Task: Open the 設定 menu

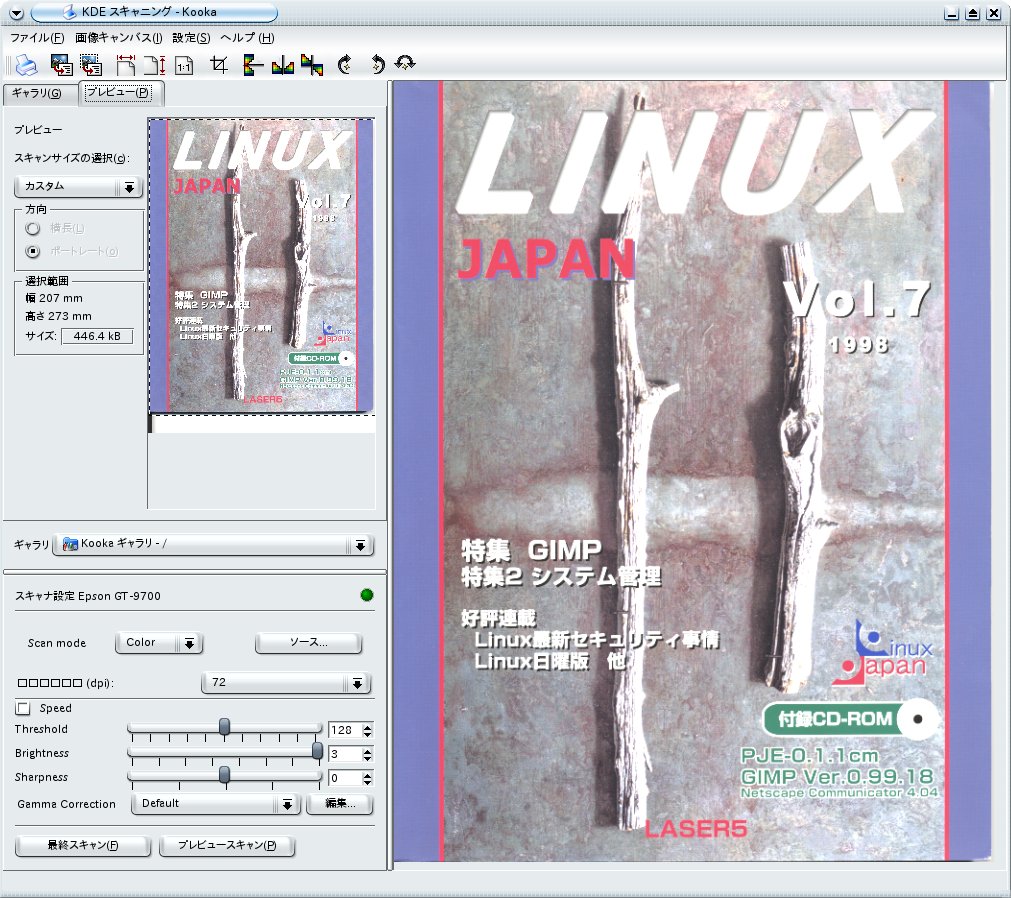Action: point(191,38)
